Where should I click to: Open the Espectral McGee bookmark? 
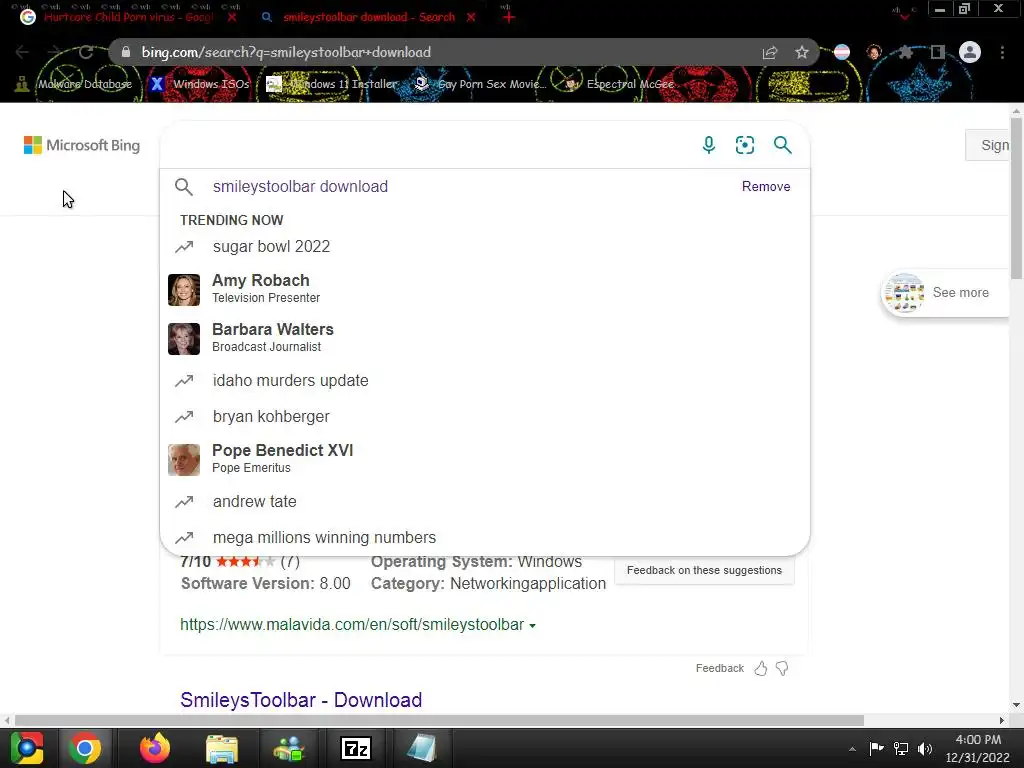618,84
